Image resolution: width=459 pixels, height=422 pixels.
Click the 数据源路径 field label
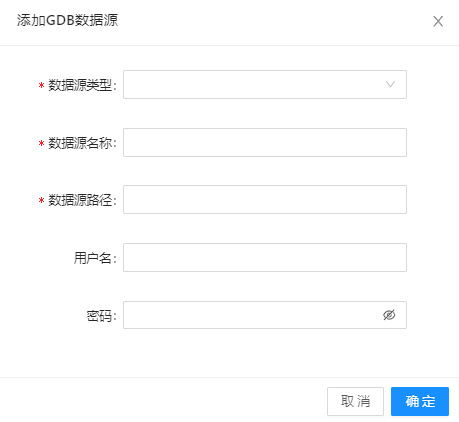[x=82, y=200]
